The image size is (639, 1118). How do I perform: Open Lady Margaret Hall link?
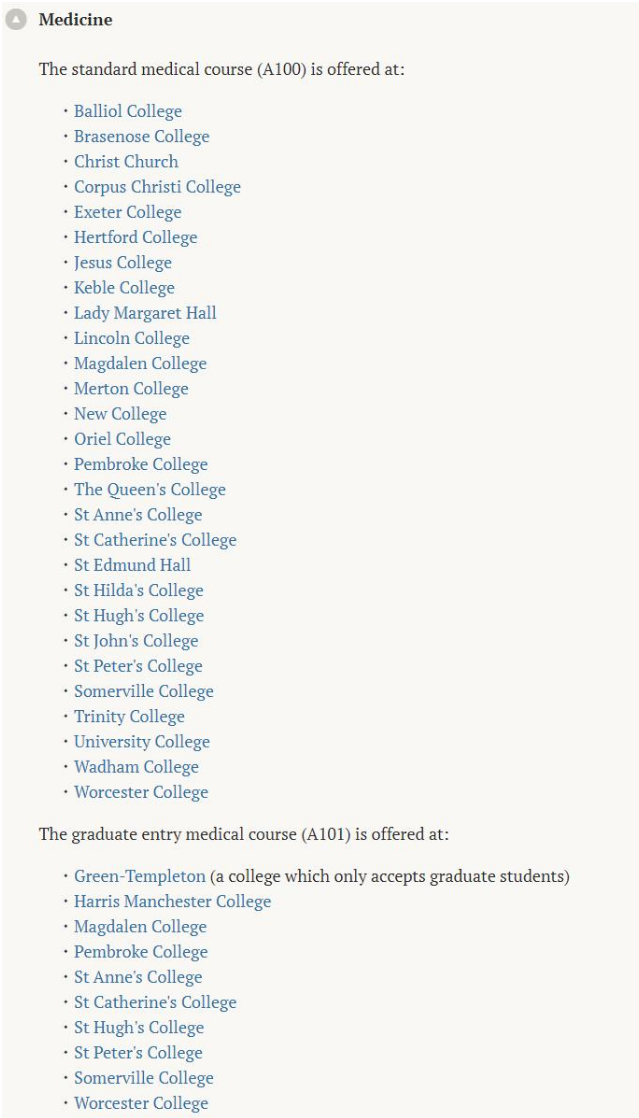(145, 313)
